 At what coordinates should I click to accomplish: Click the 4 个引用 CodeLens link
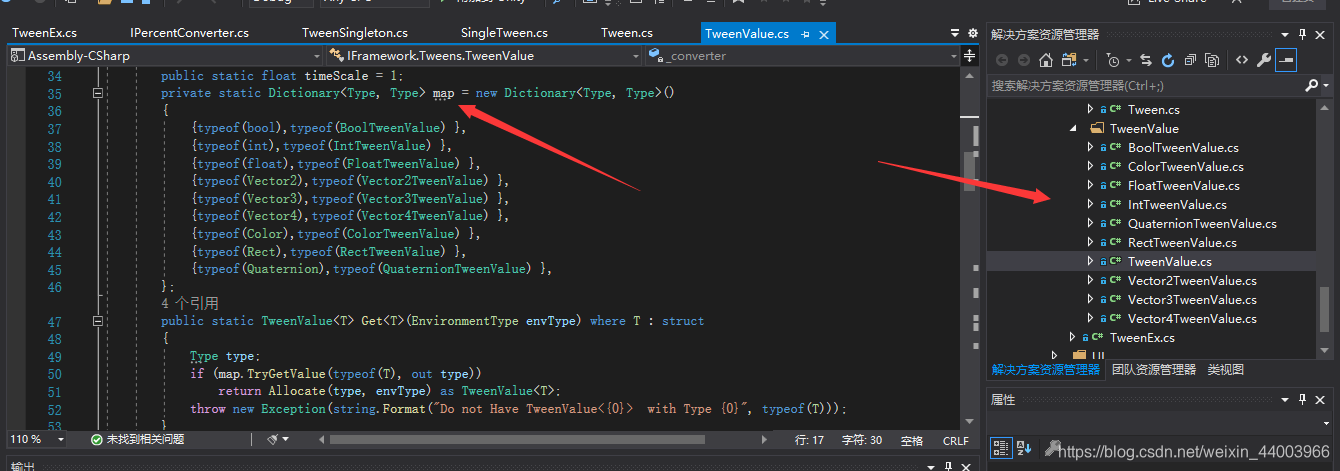pyautogui.click(x=190, y=303)
